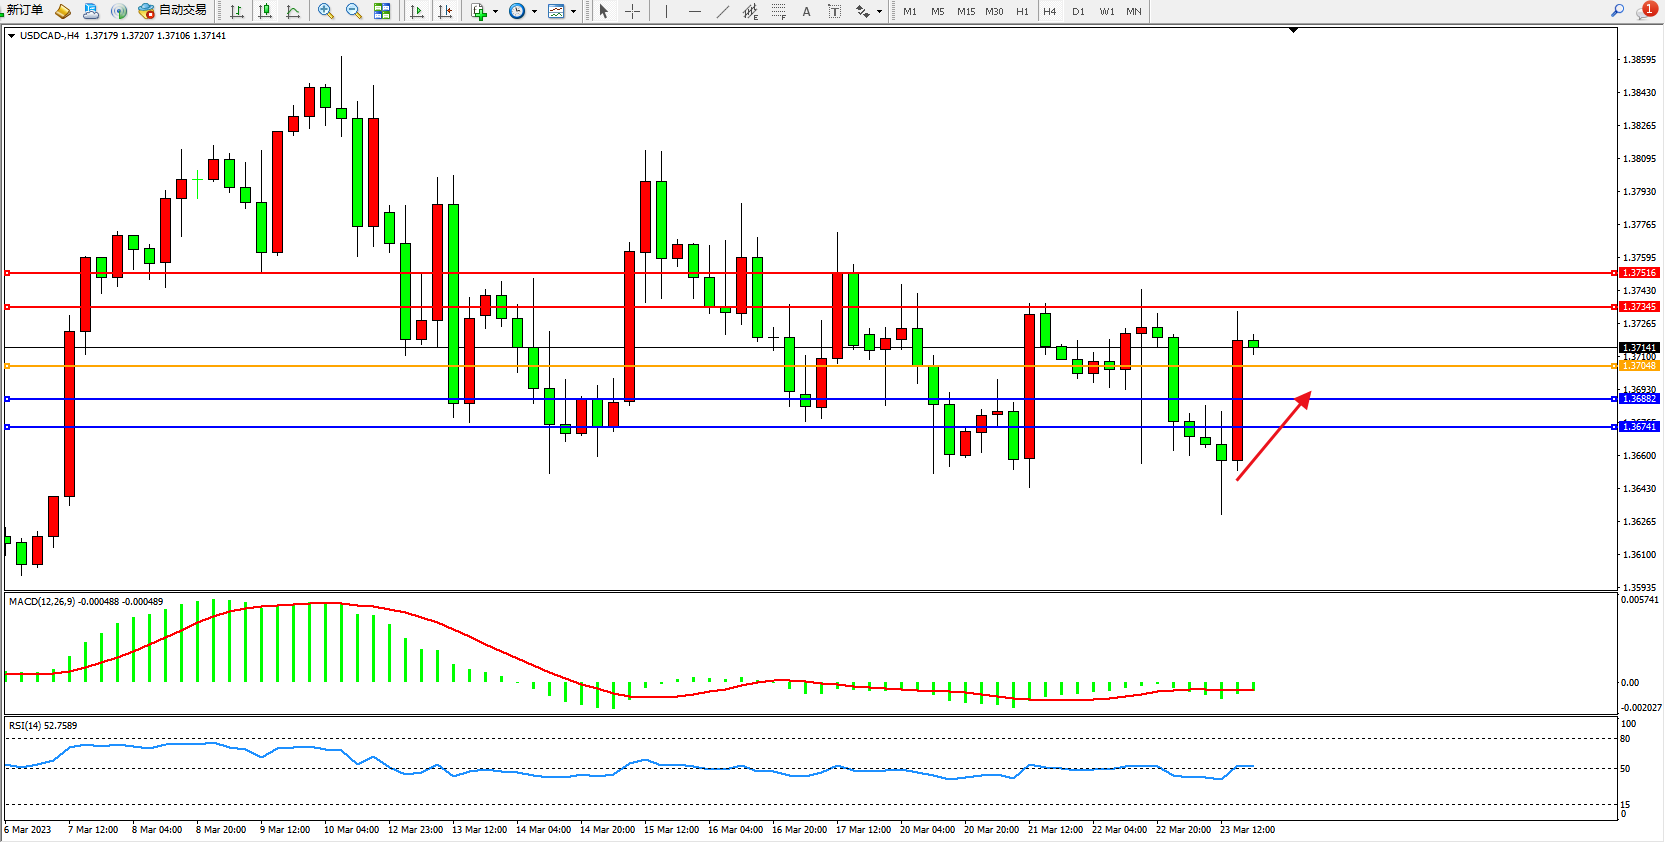Click the 新订单 new order button

24,10
